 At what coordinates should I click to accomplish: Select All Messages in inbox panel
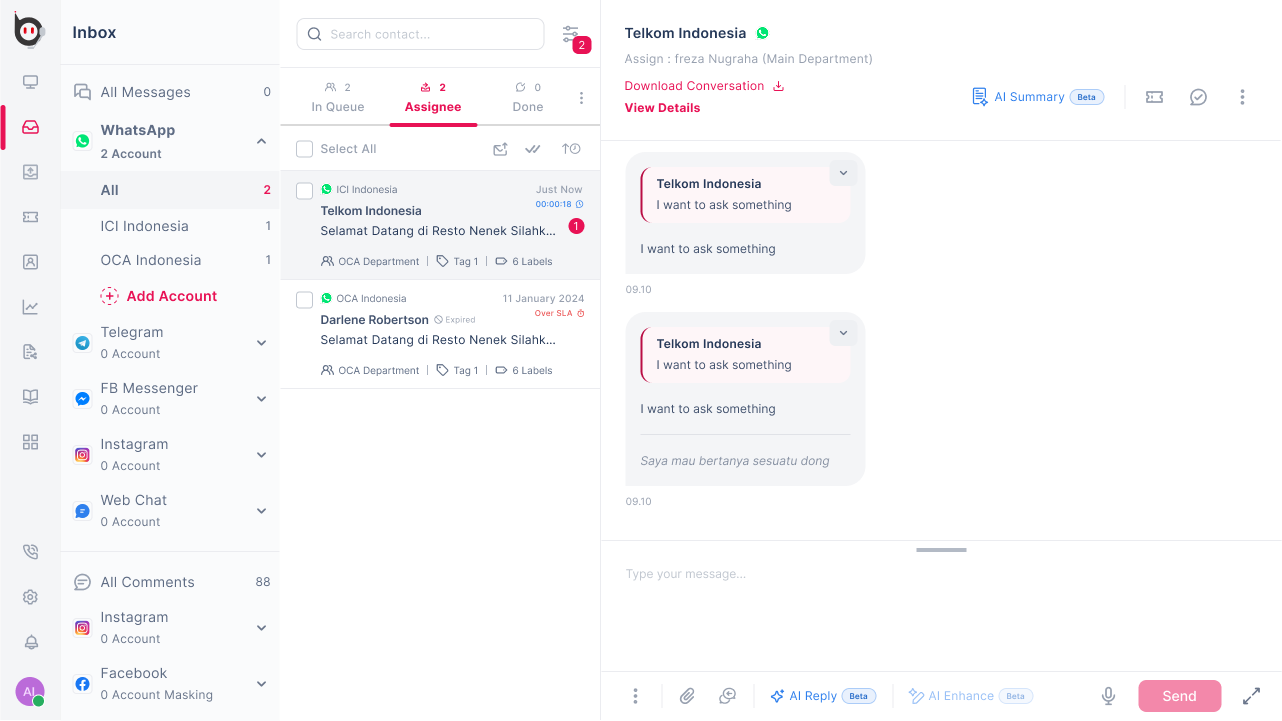[x=170, y=92]
